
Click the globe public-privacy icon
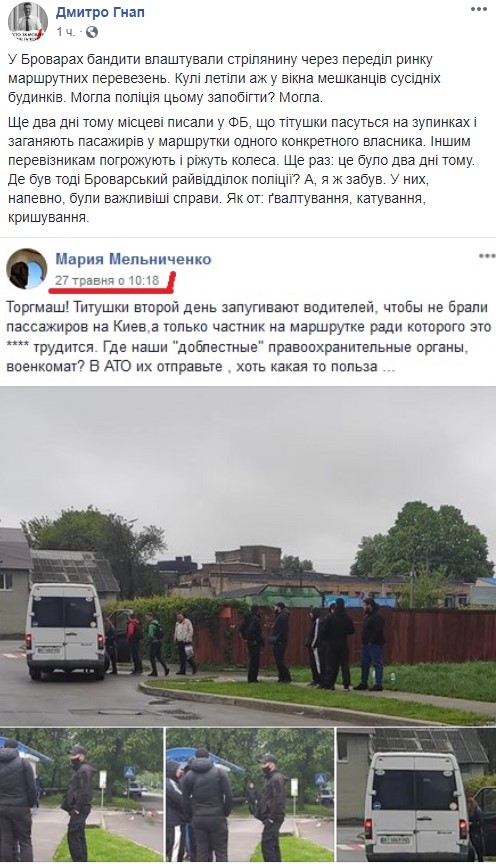pos(92,32)
